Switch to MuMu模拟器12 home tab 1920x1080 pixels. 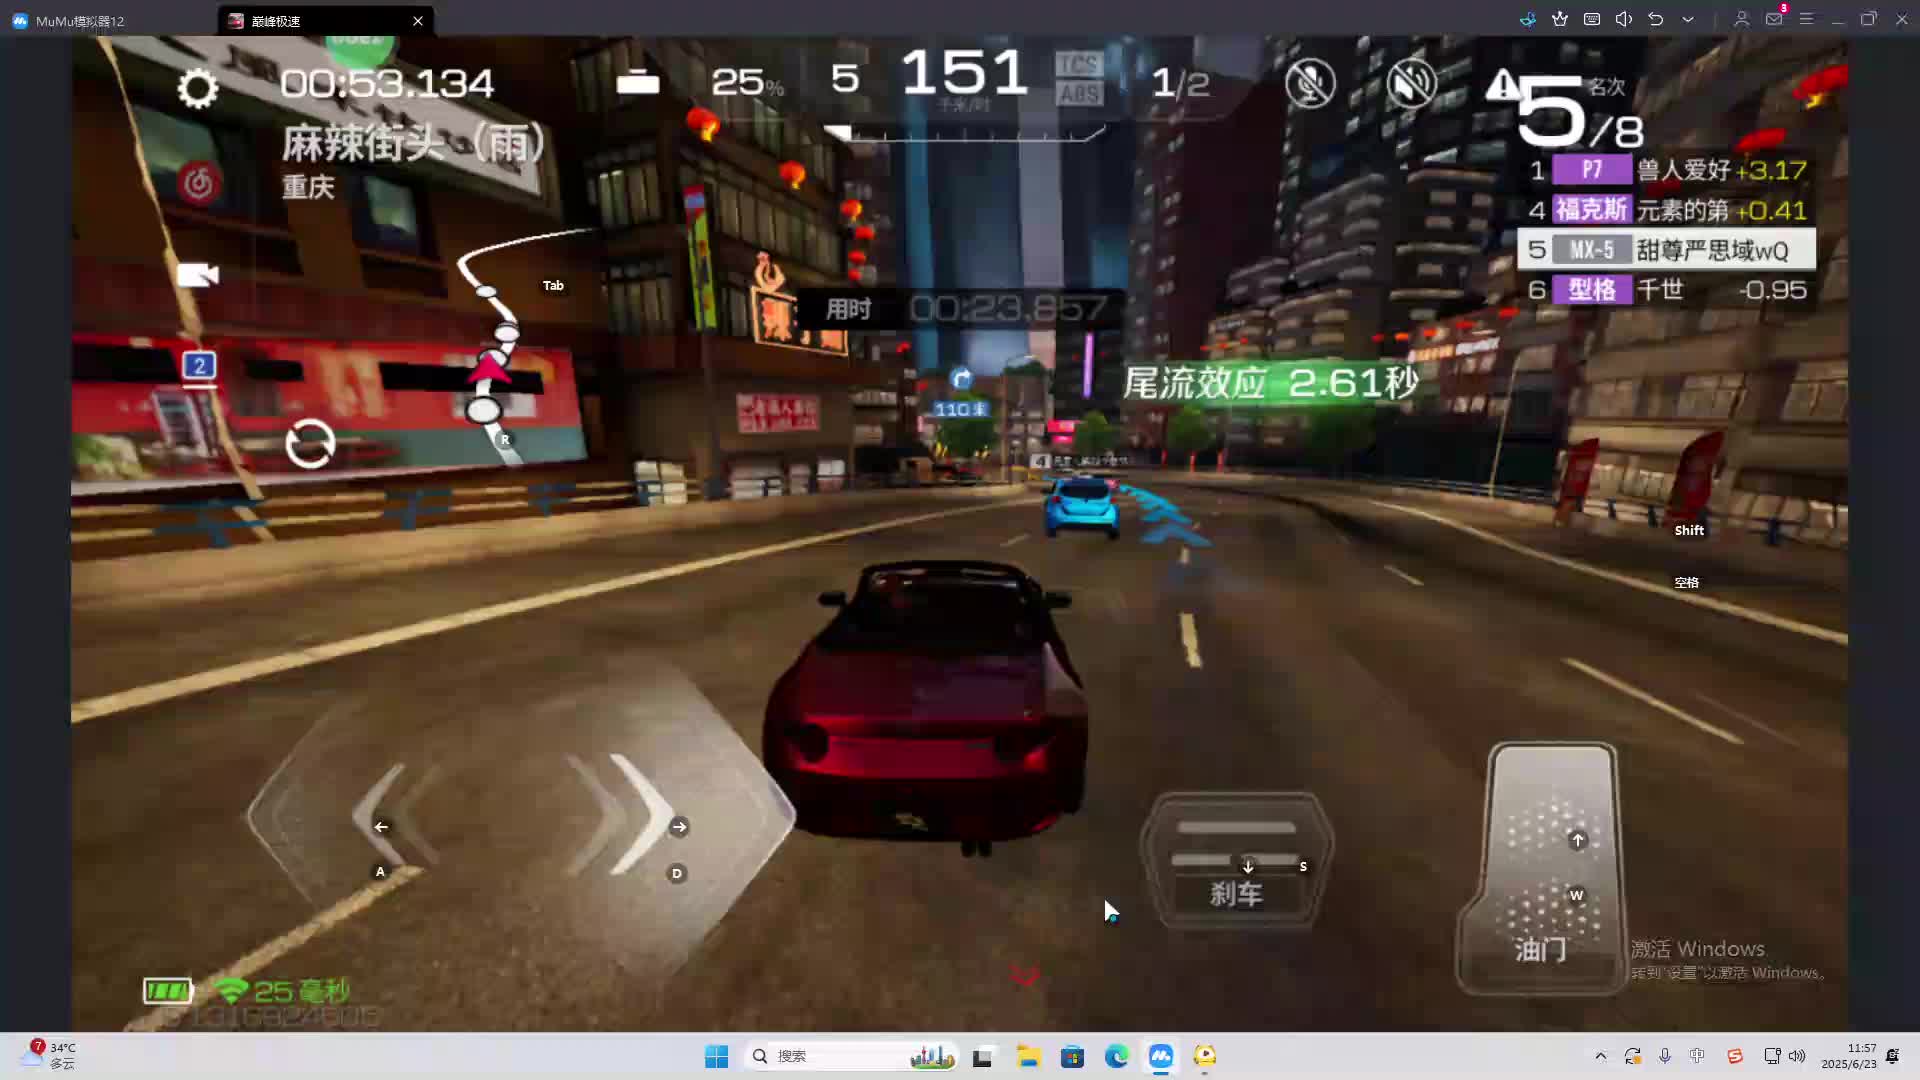80,20
